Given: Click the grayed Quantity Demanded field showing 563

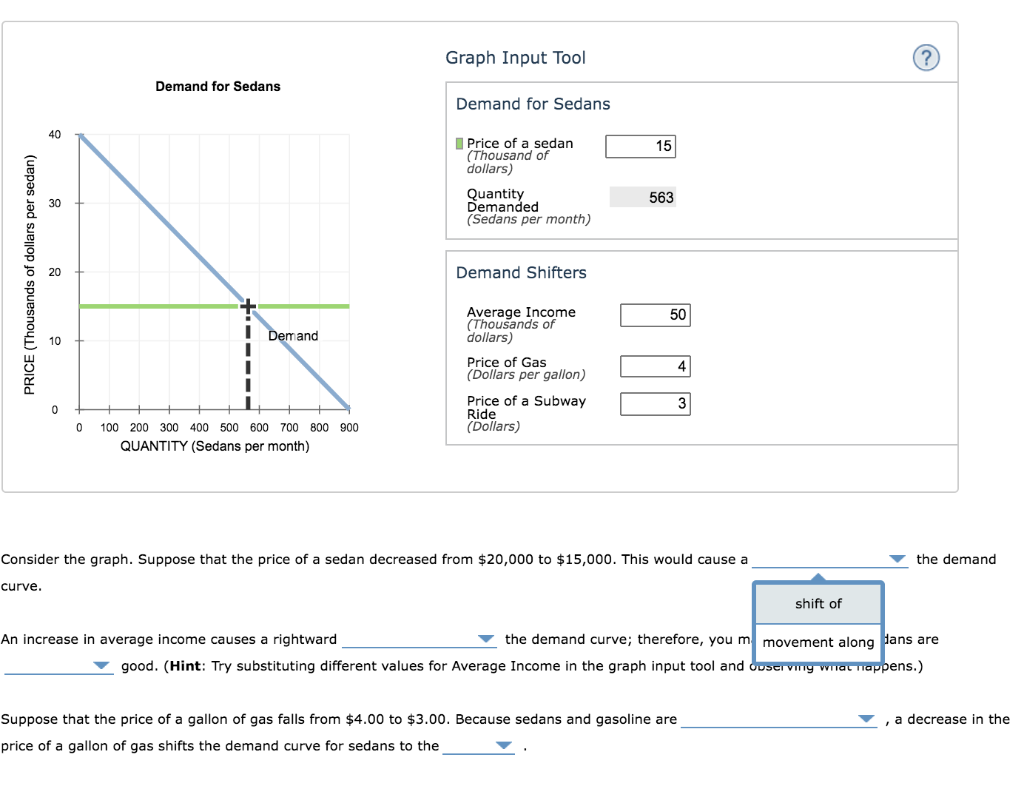Looking at the screenshot, I should (x=641, y=197).
